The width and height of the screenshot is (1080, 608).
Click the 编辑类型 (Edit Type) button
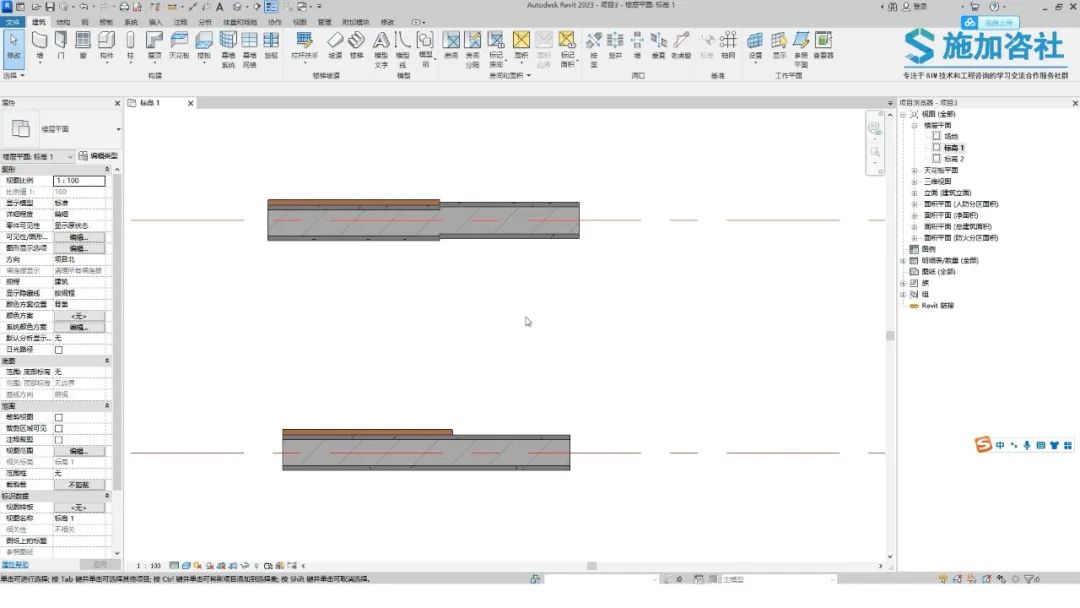[x=98, y=156]
